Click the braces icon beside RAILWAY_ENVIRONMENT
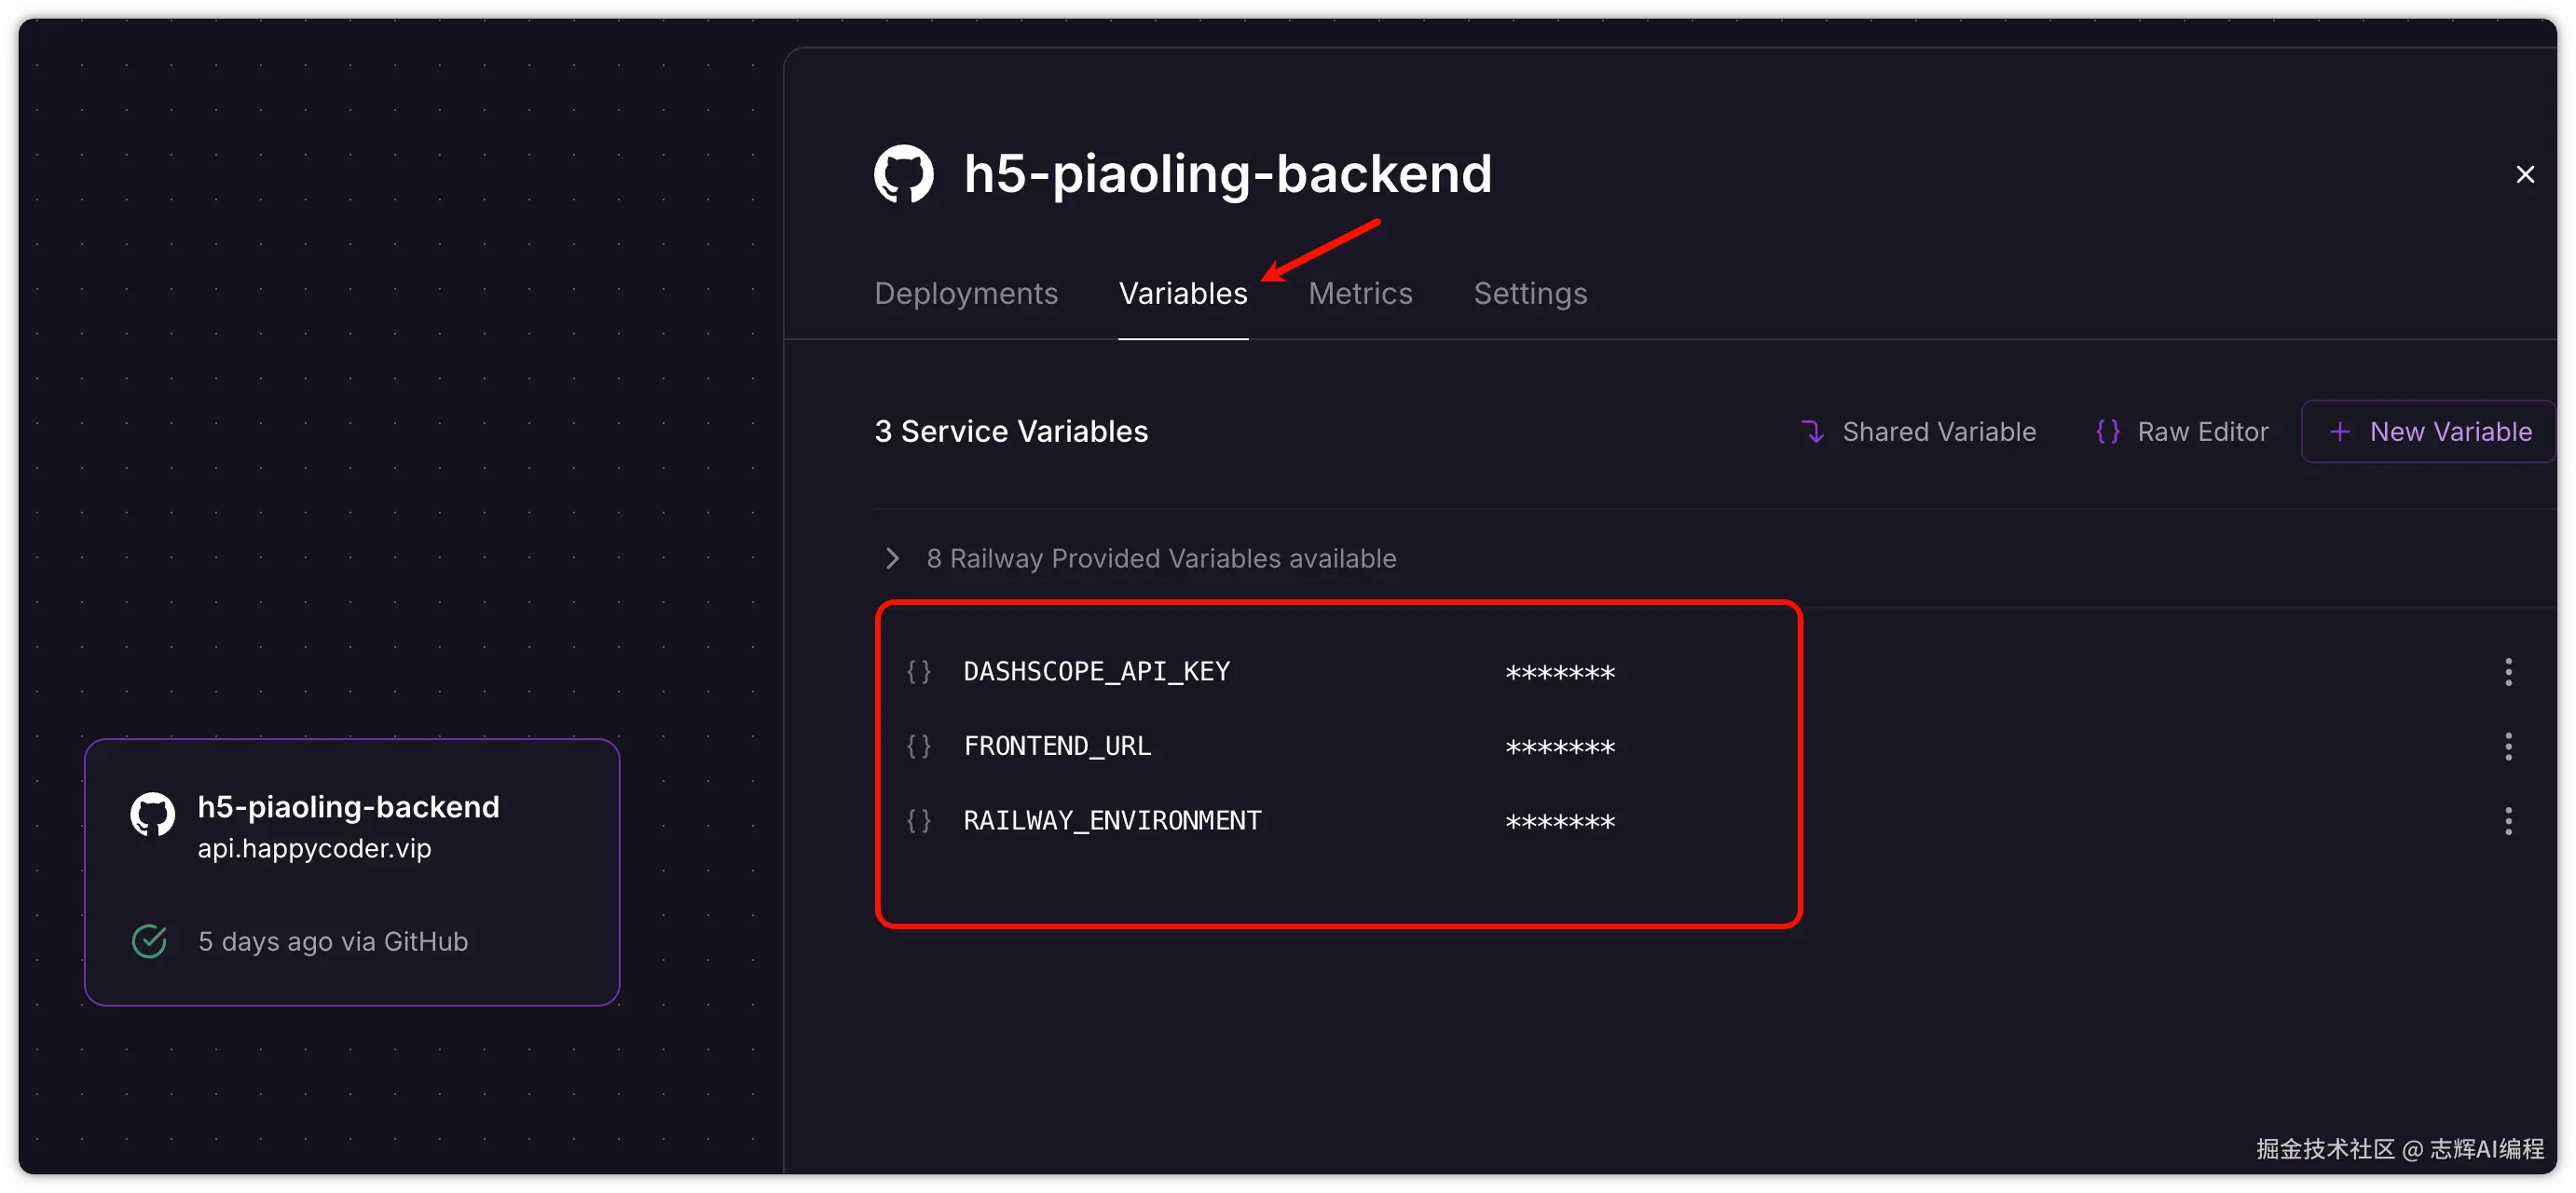The height and width of the screenshot is (1193, 2576). pos(918,821)
